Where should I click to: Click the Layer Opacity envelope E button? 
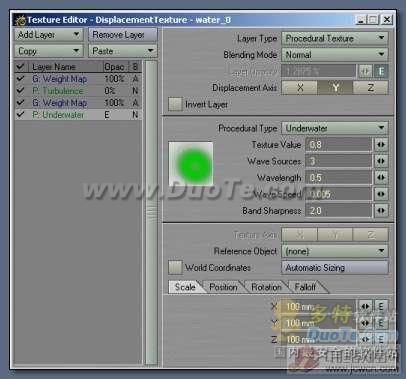coord(381,71)
